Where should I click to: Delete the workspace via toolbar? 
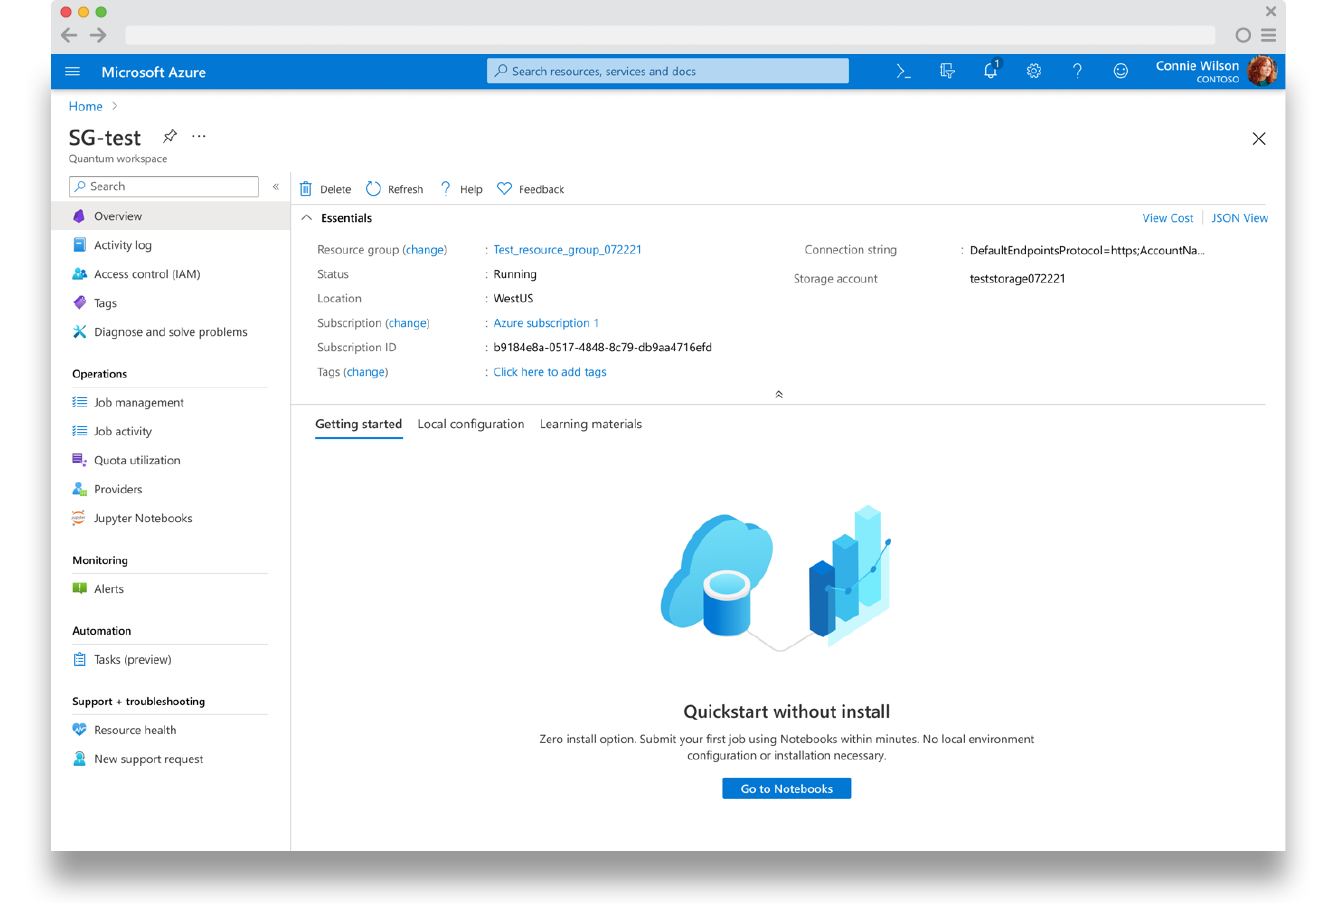click(326, 189)
